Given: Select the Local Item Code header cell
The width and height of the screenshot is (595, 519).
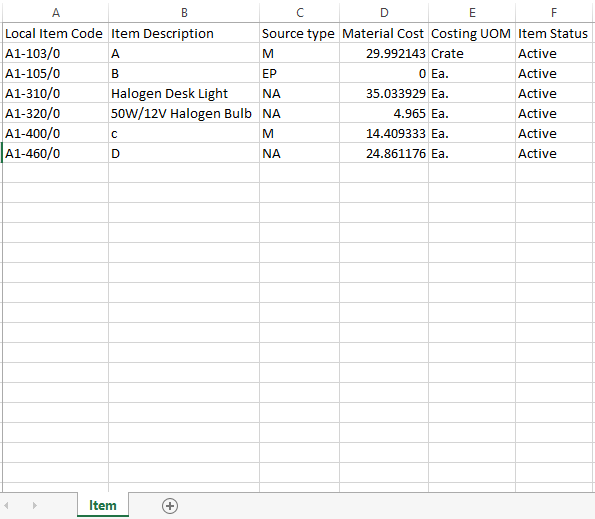Looking at the screenshot, I should (x=55, y=33).
